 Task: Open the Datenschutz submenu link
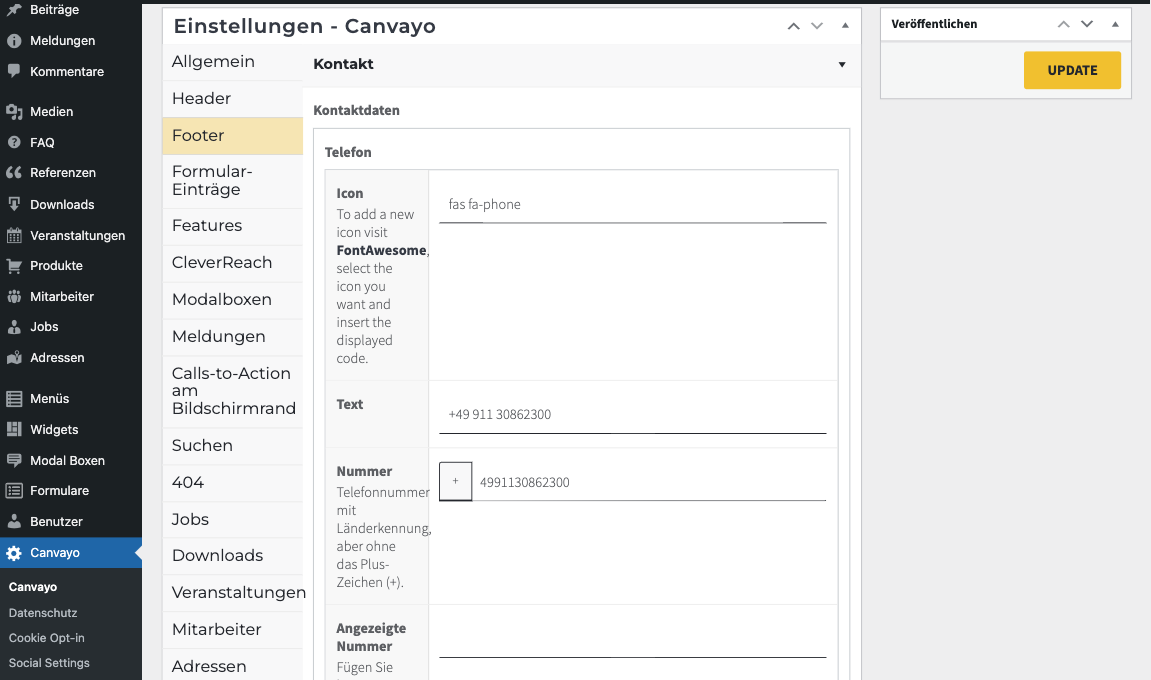click(43, 613)
